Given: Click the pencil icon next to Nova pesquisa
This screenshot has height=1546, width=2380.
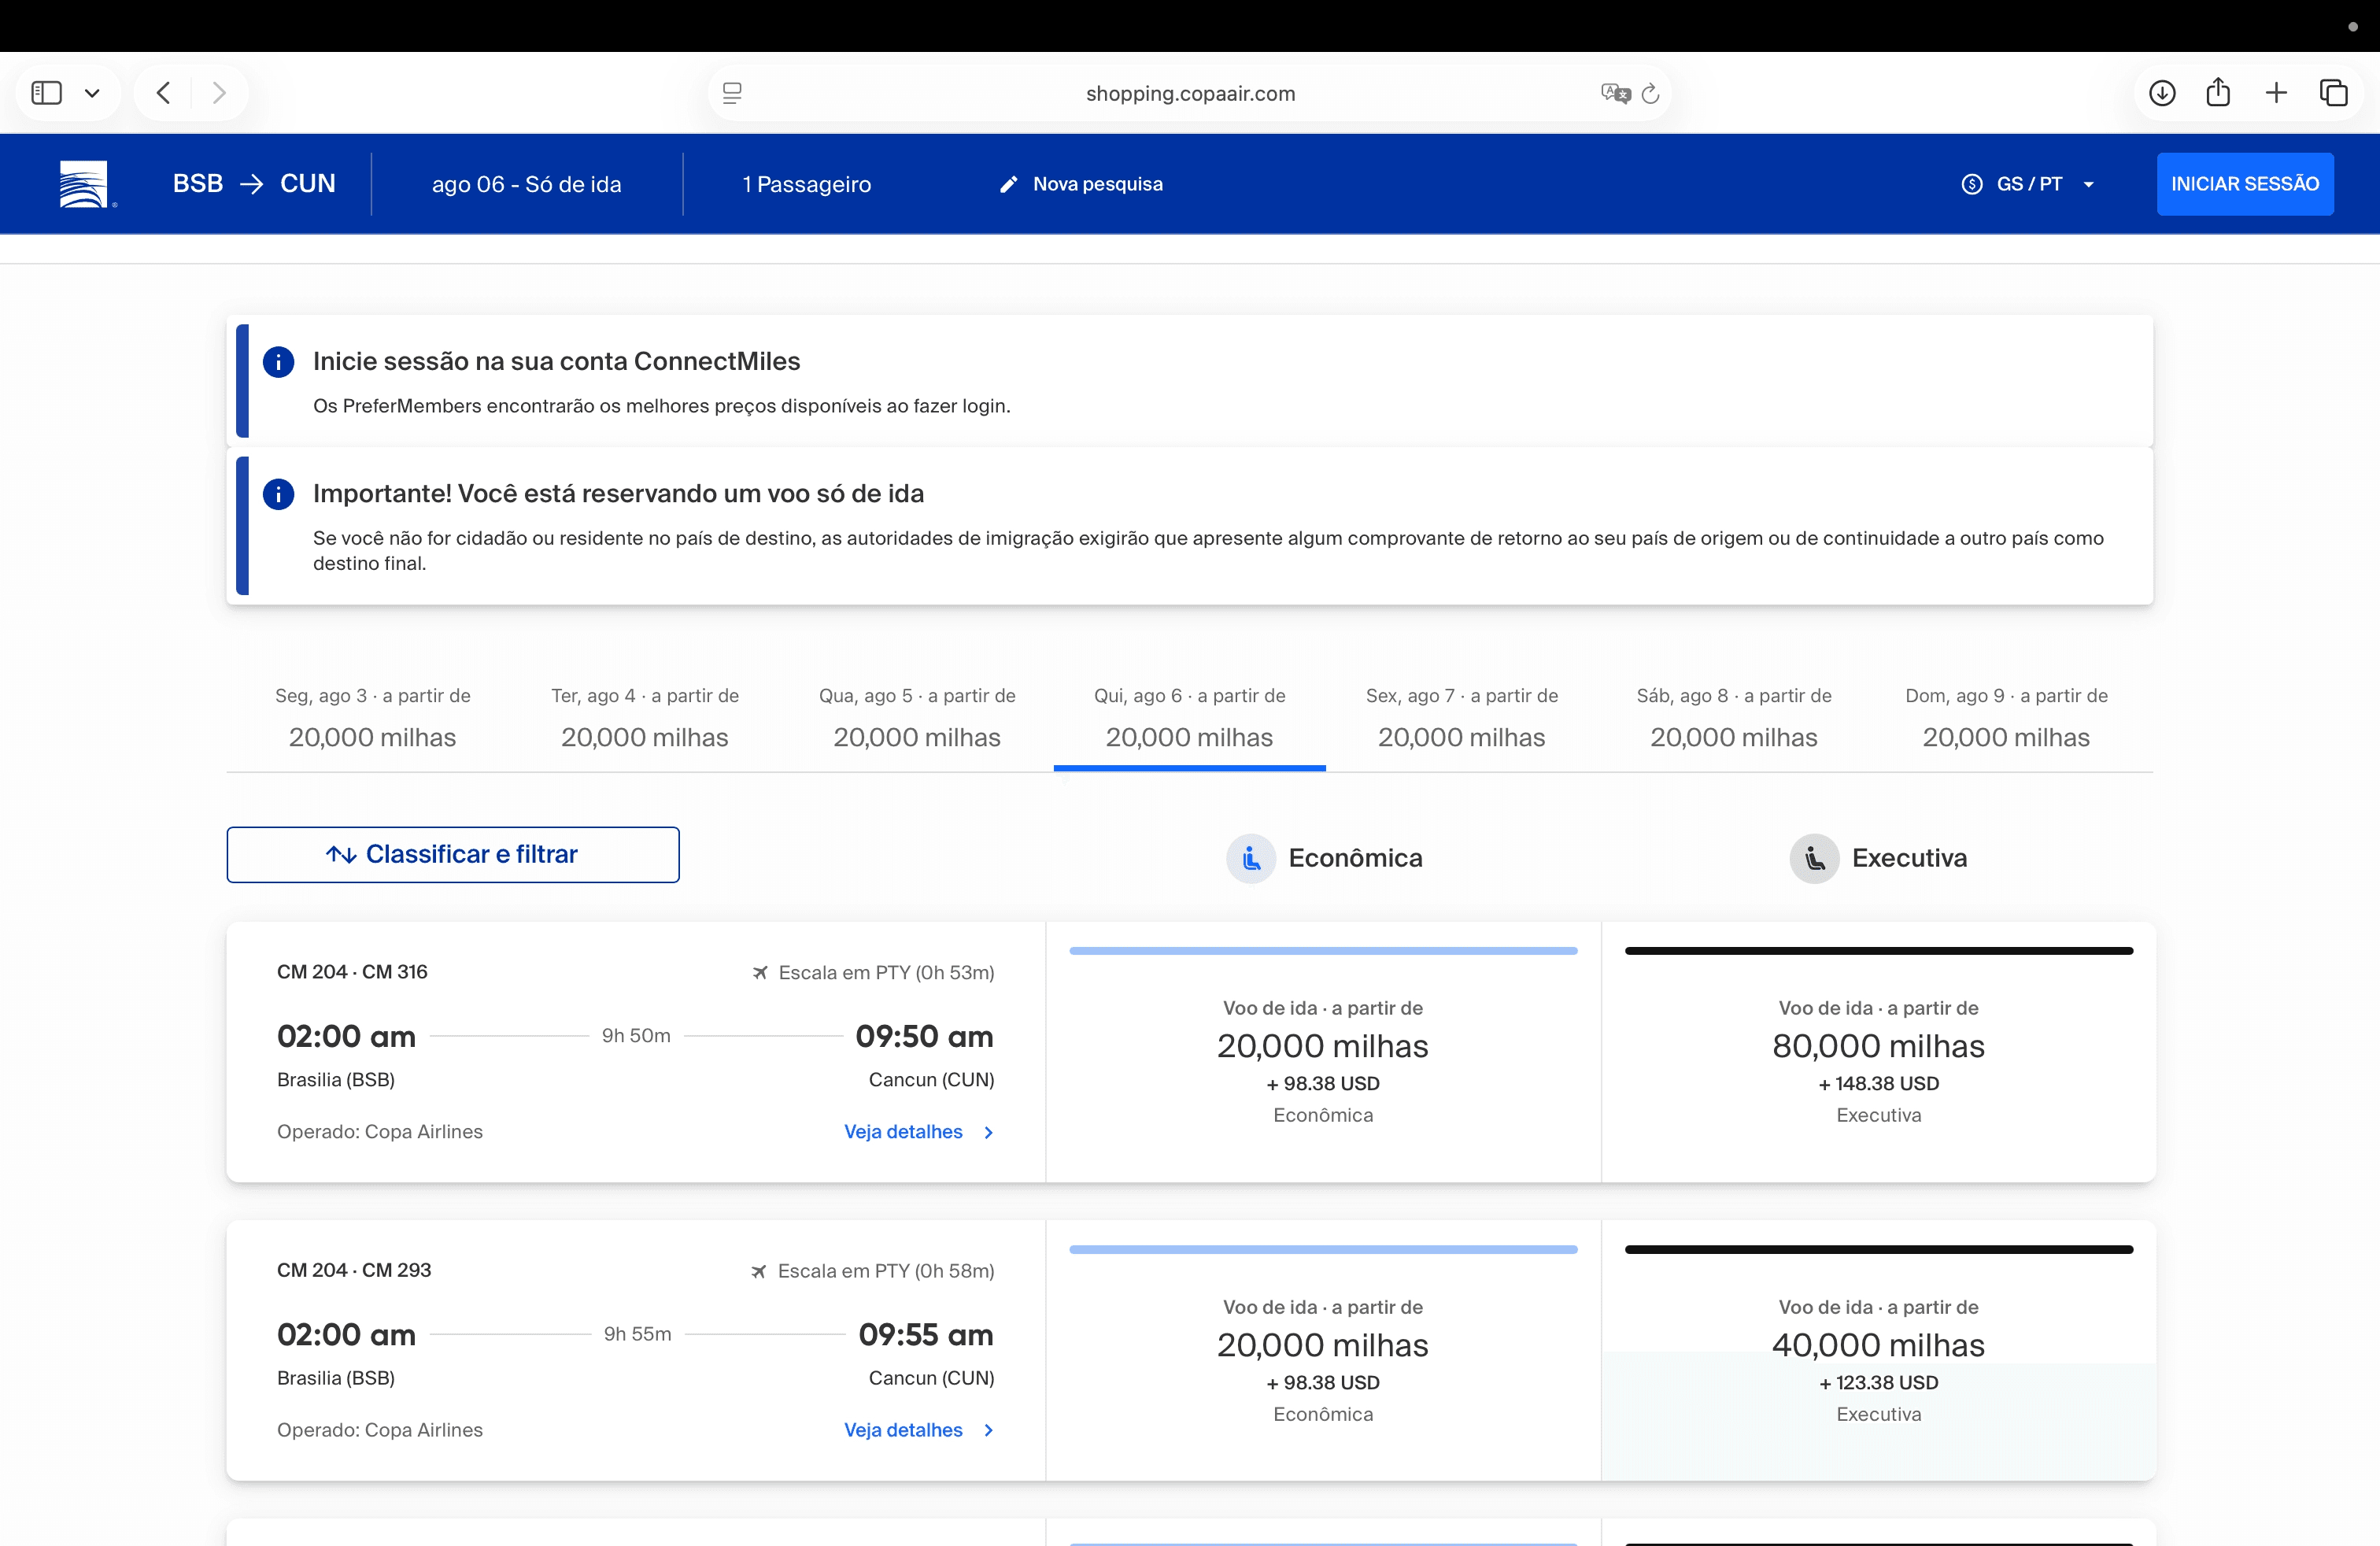Looking at the screenshot, I should (x=1009, y=184).
